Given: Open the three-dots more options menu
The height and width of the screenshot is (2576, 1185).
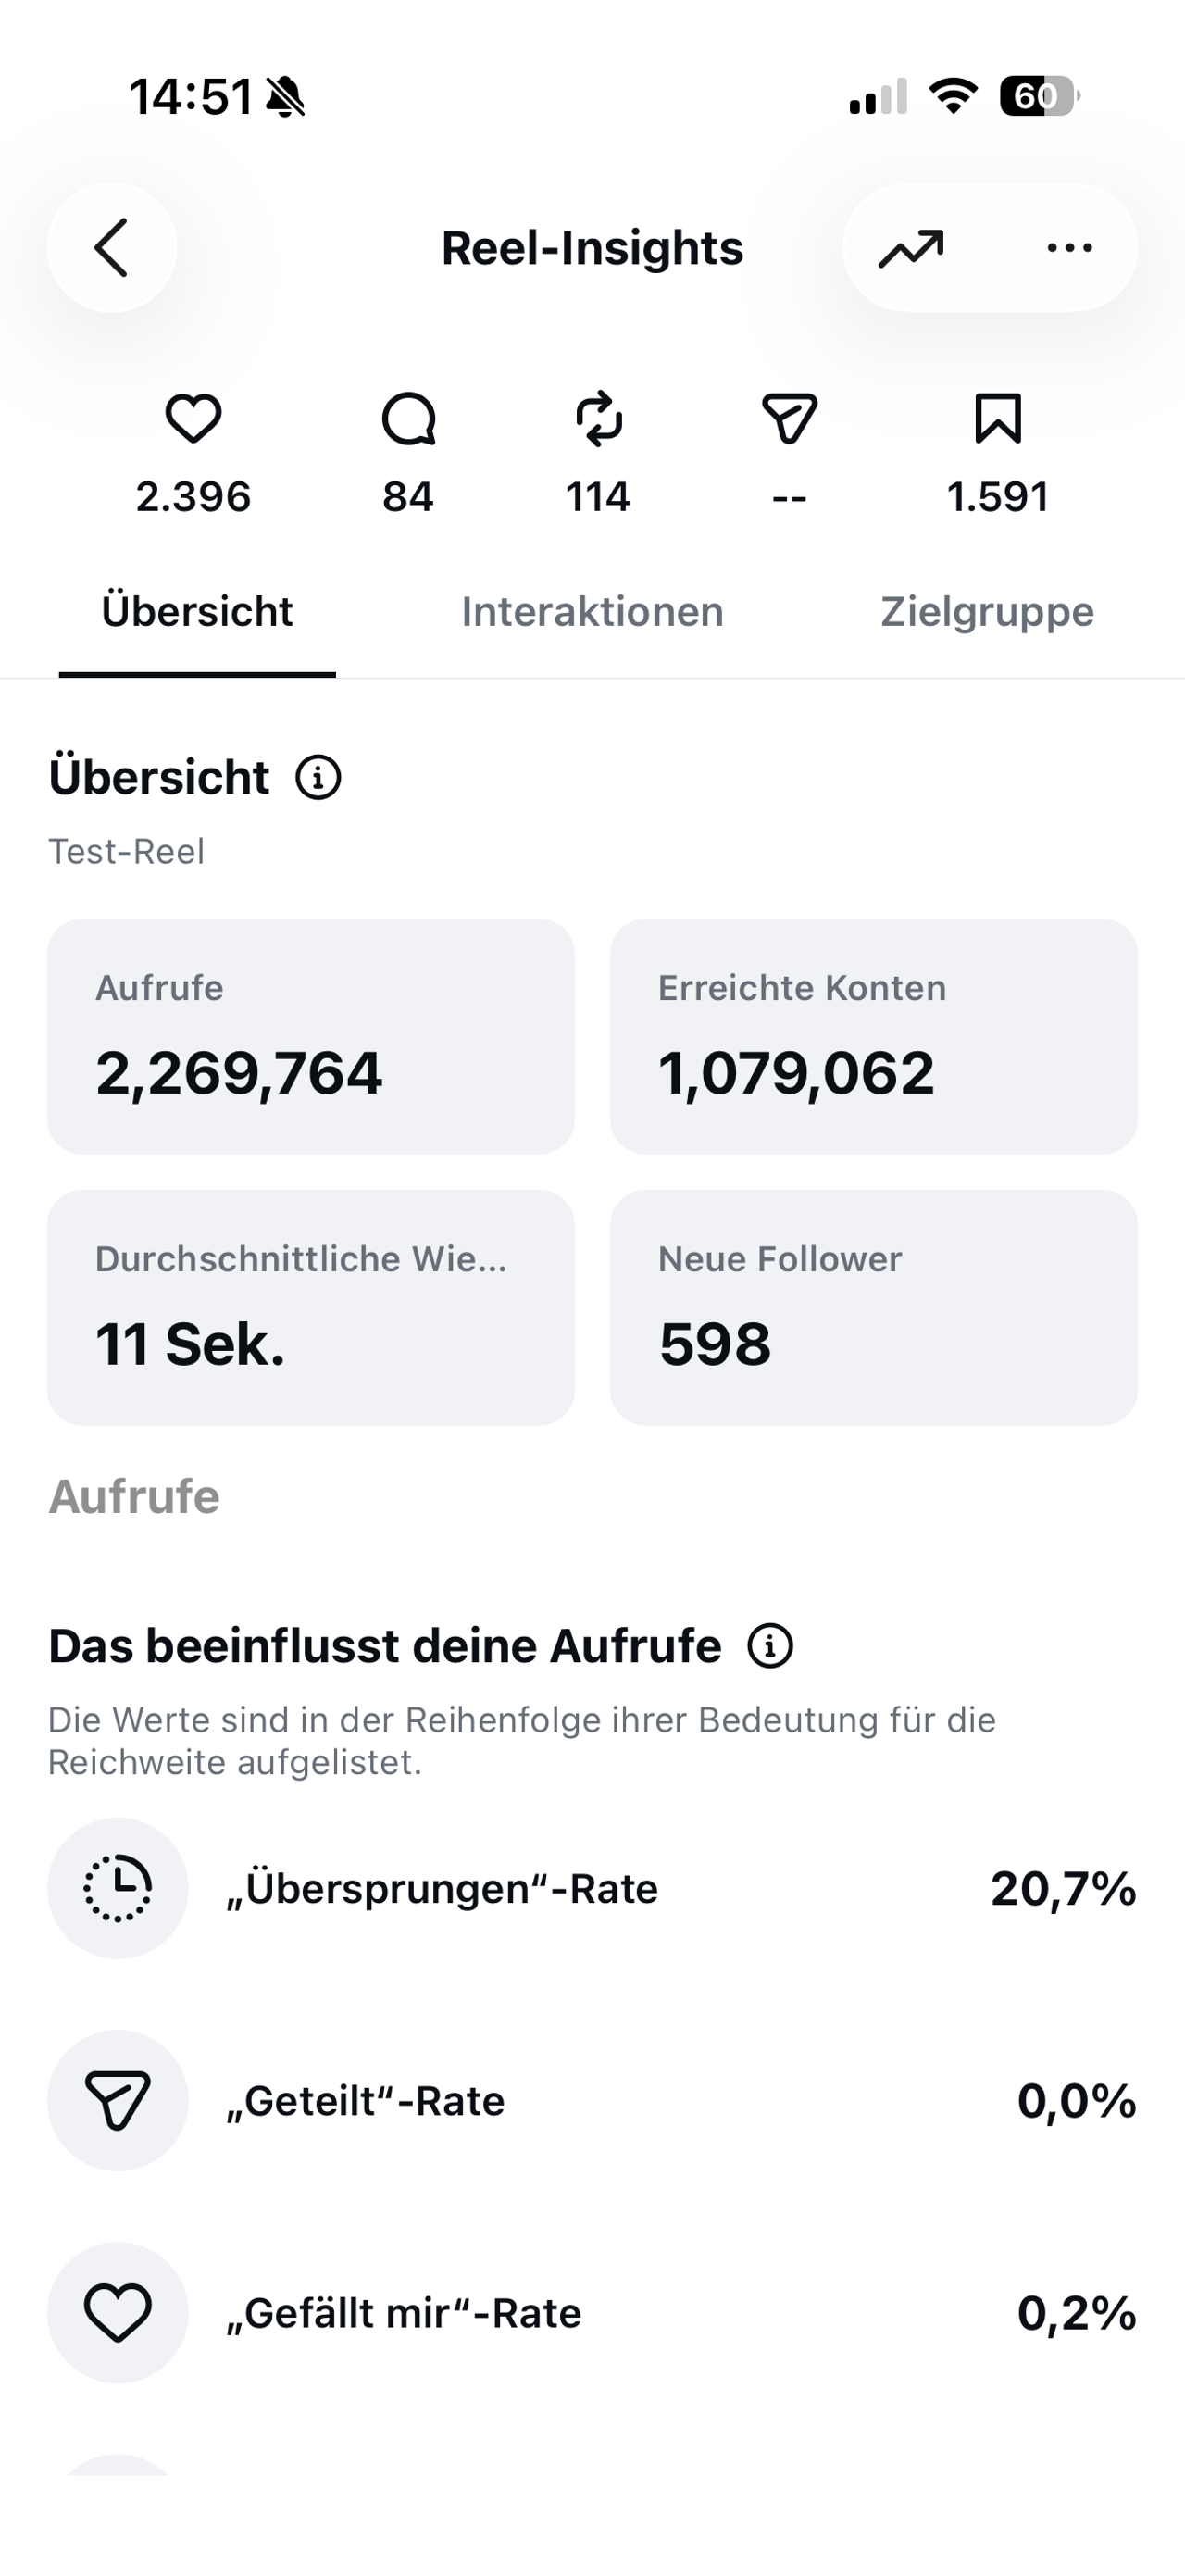Looking at the screenshot, I should 1069,248.
